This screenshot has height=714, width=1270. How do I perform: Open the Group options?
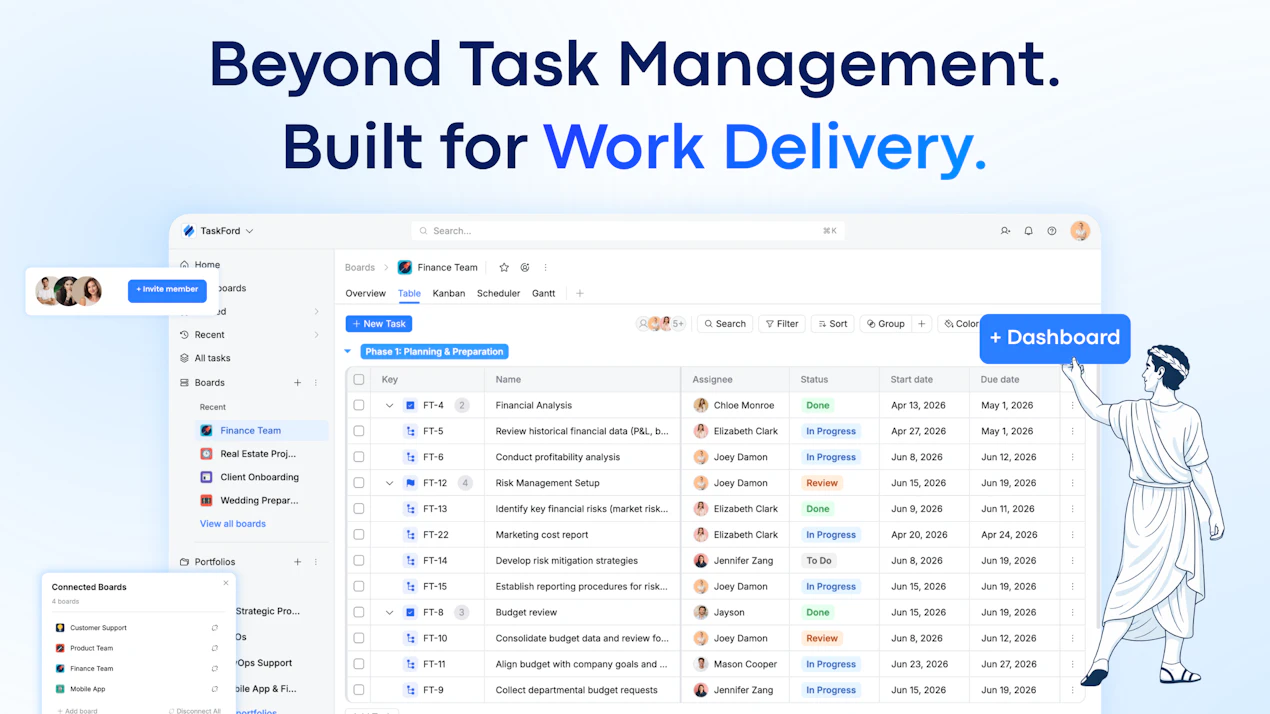click(886, 324)
